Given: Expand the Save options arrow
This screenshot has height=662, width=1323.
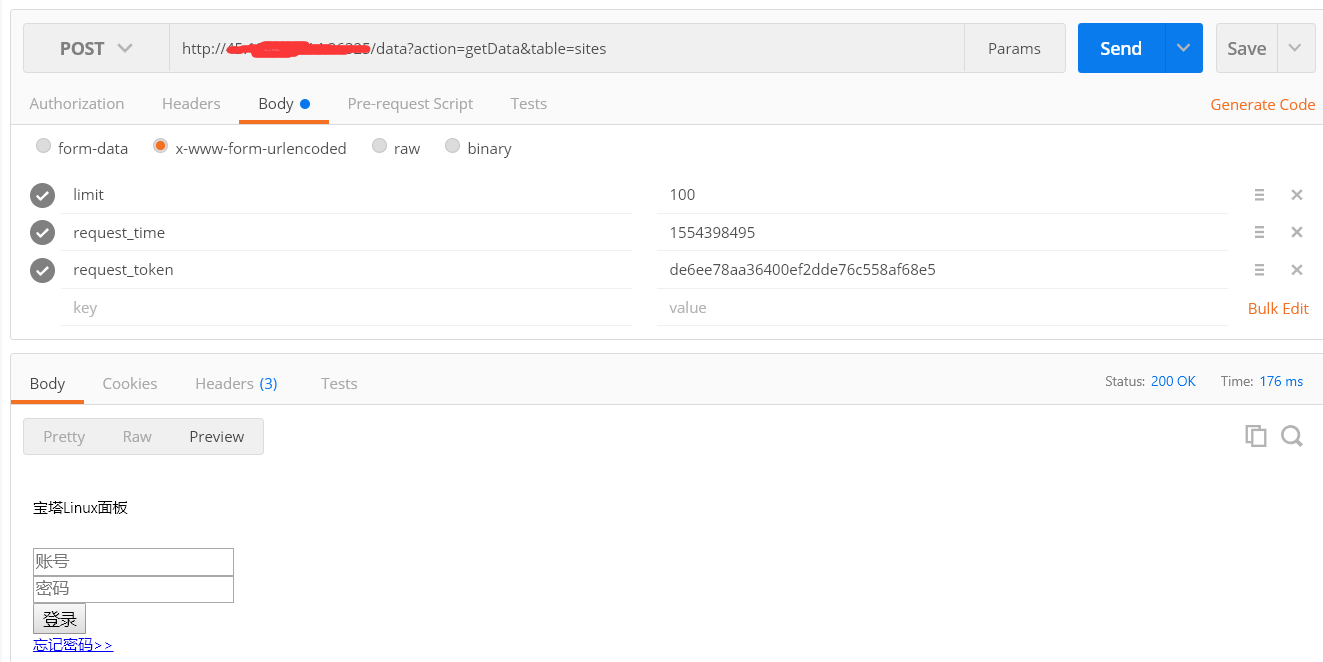Looking at the screenshot, I should pyautogui.click(x=1296, y=48).
